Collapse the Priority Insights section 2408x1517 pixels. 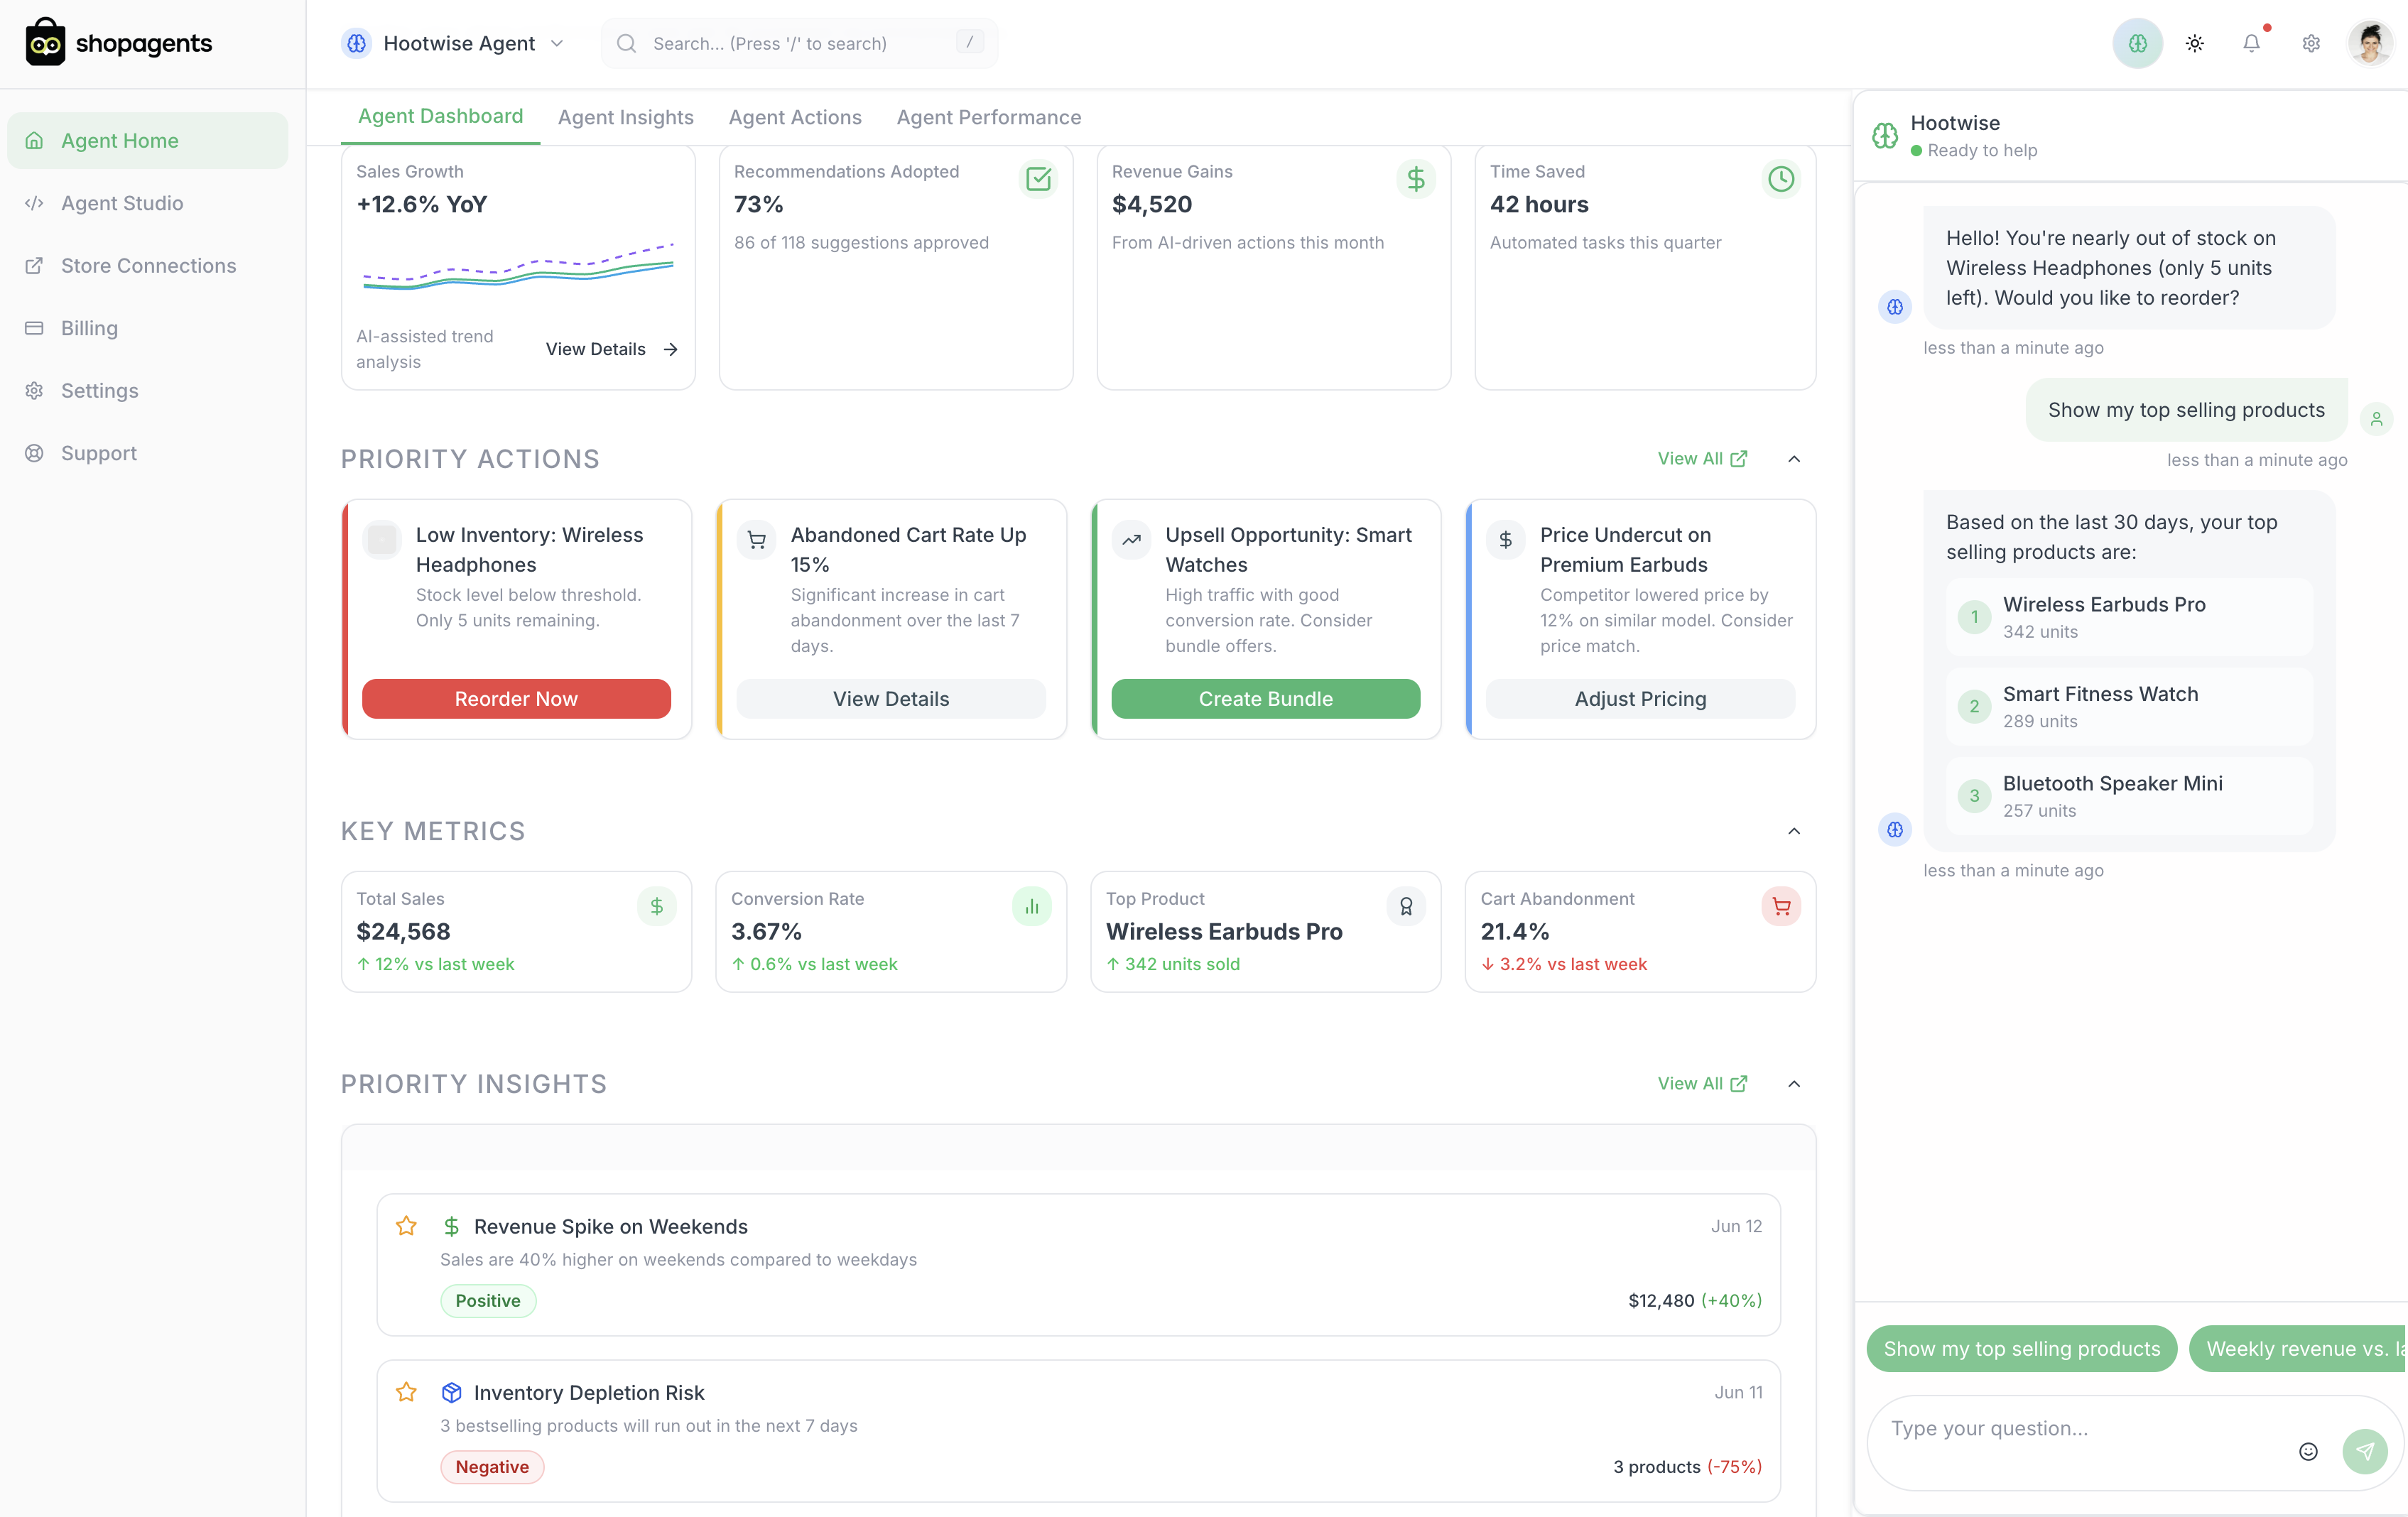coord(1794,1084)
